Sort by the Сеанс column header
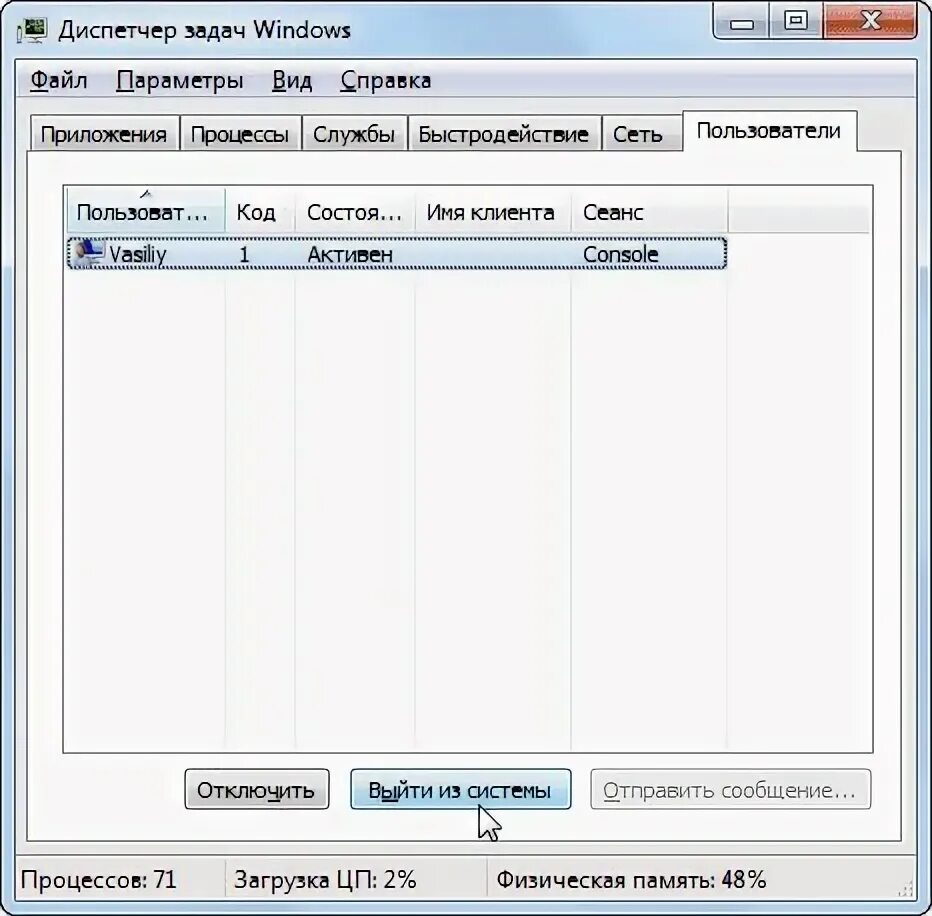The image size is (932, 916). pos(649,210)
